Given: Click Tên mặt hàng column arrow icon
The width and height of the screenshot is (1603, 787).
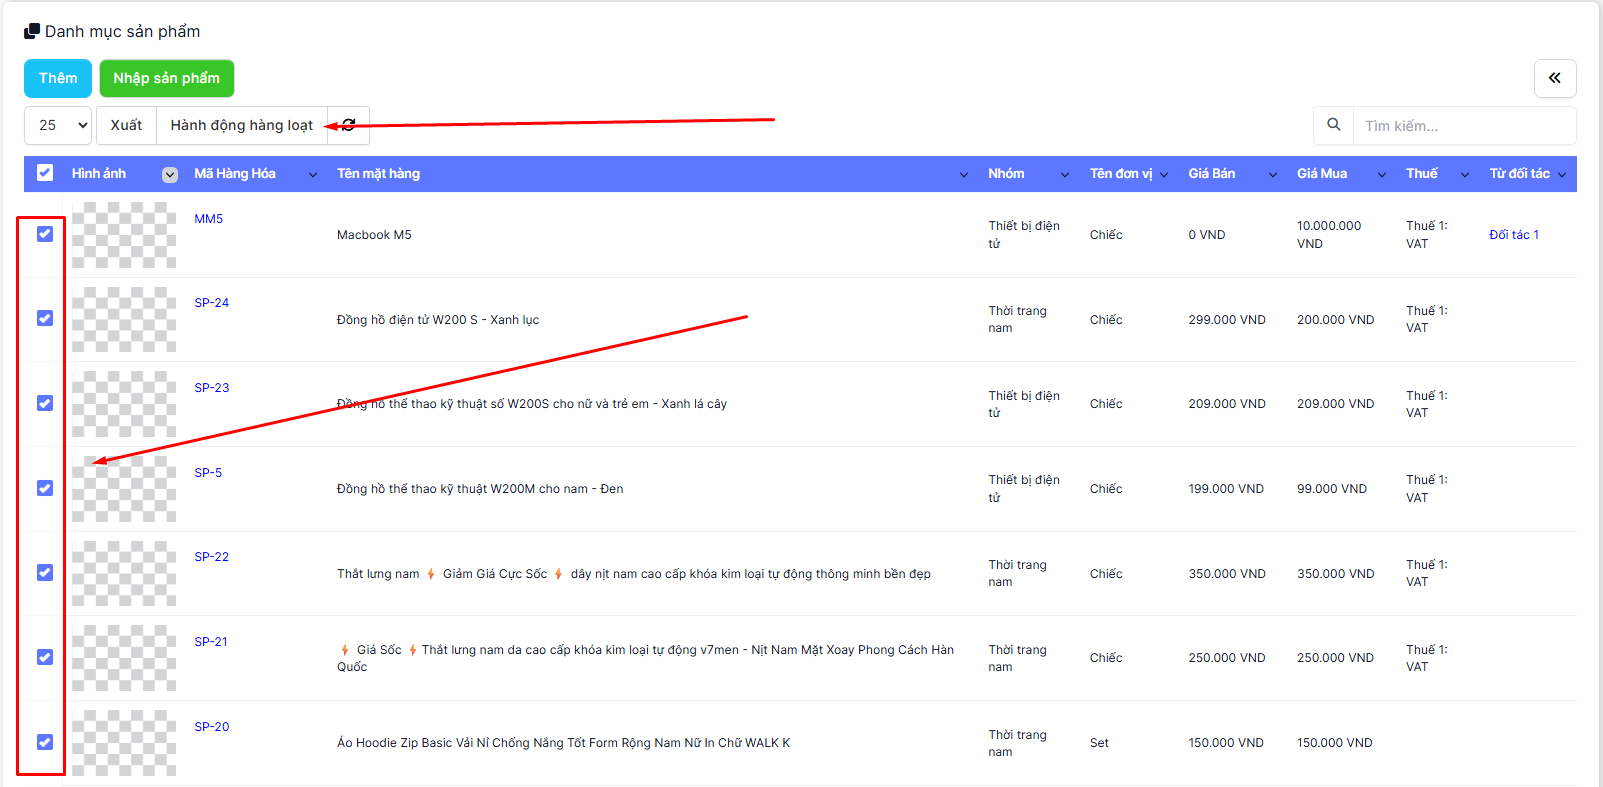Looking at the screenshot, I should [x=963, y=175].
